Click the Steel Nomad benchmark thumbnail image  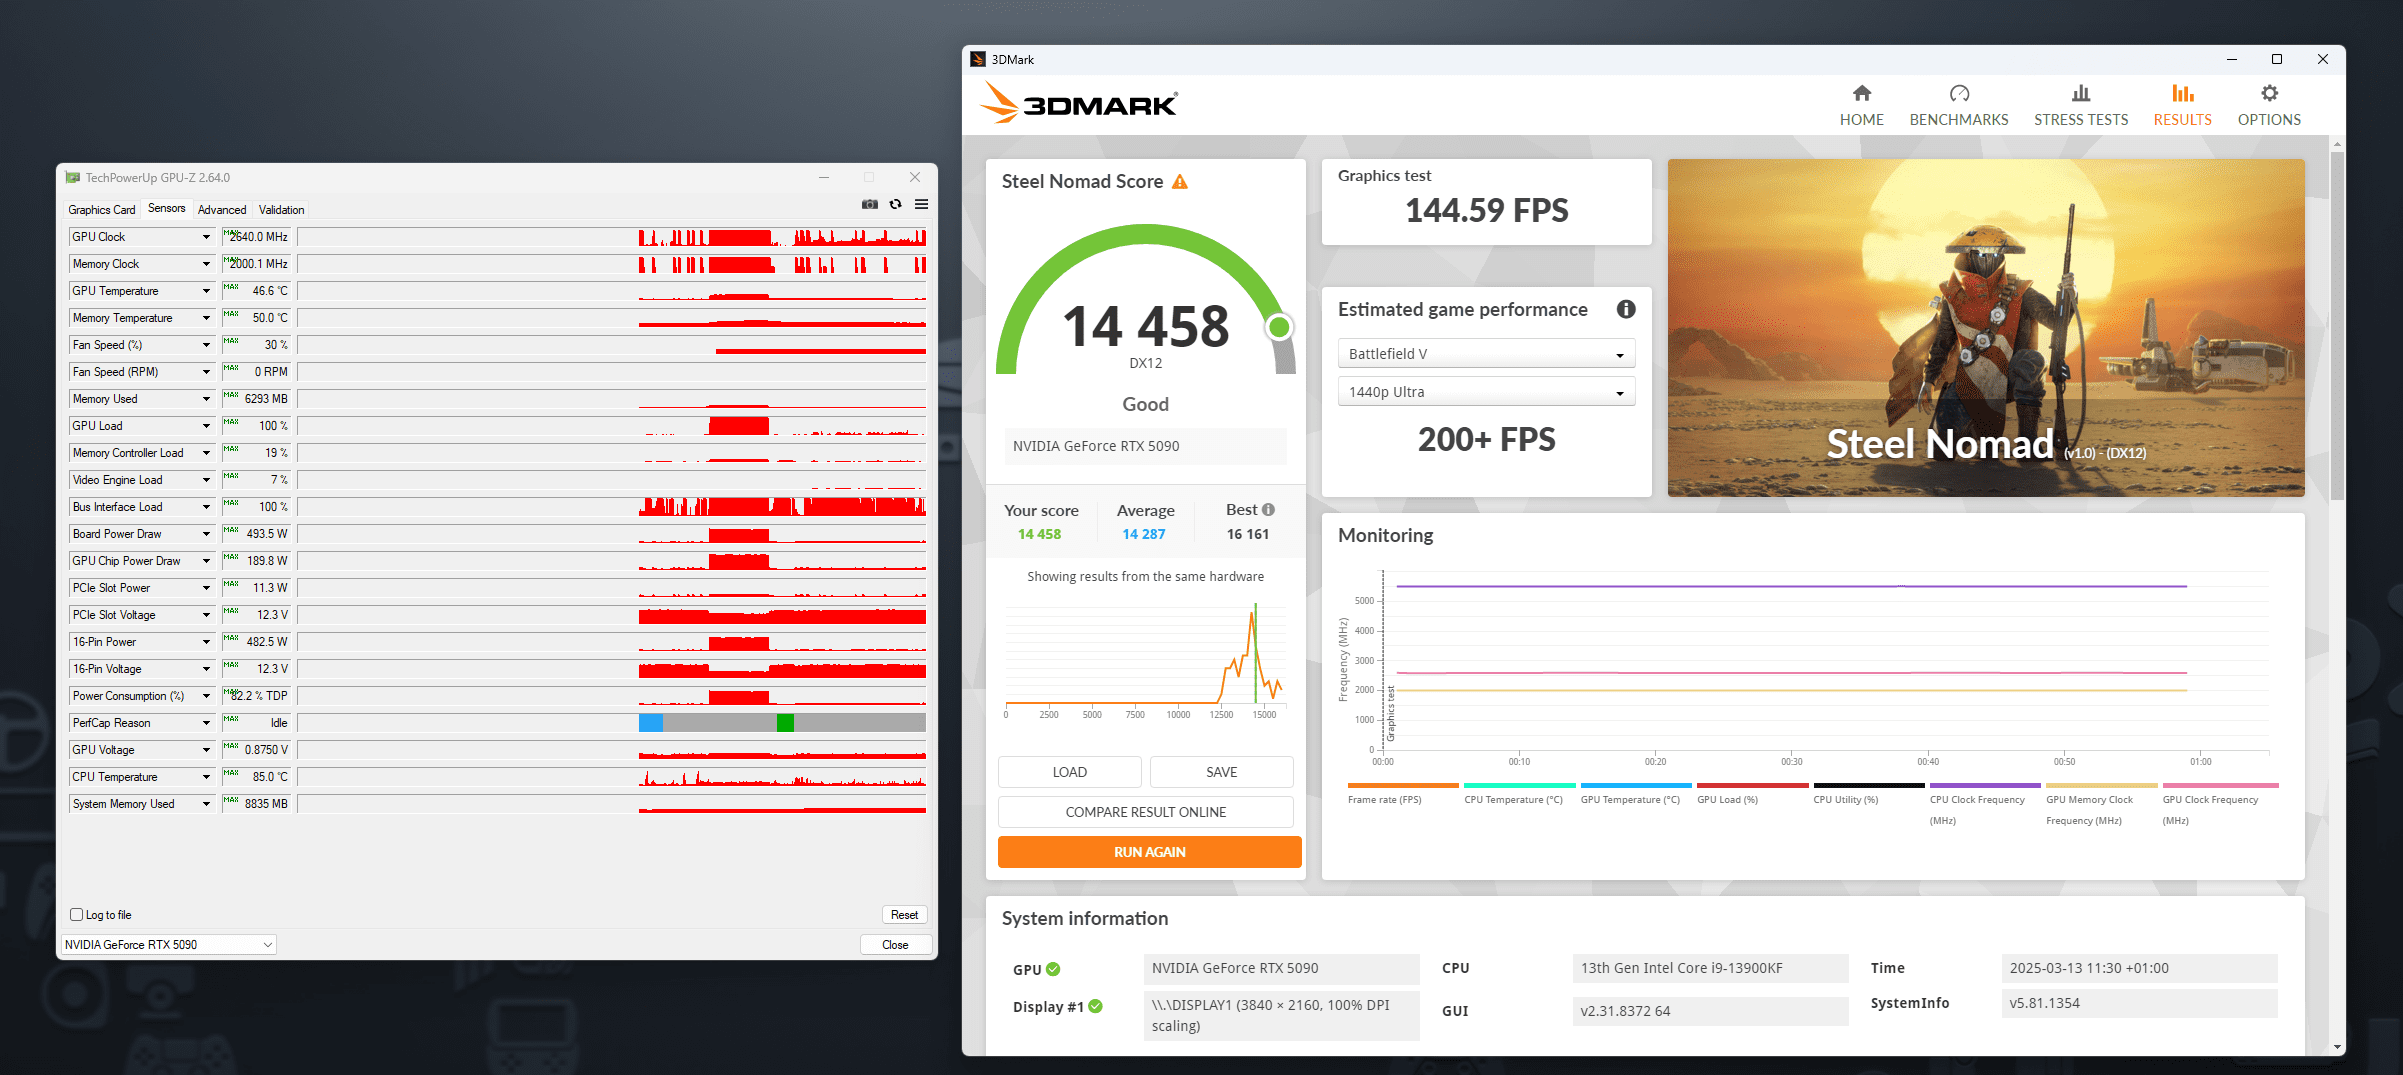(x=1986, y=328)
